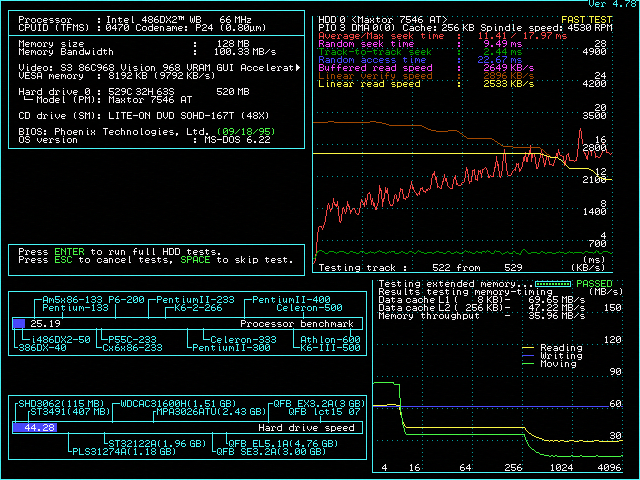Click the PentiumII-400 reference label
This screenshot has width=640, height=480.
pyautogui.click(x=291, y=300)
